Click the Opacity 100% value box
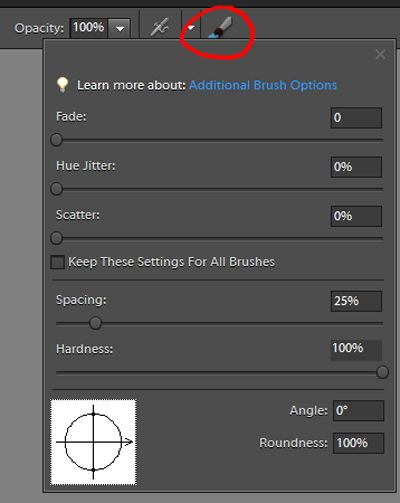400x503 pixels. pyautogui.click(x=89, y=28)
